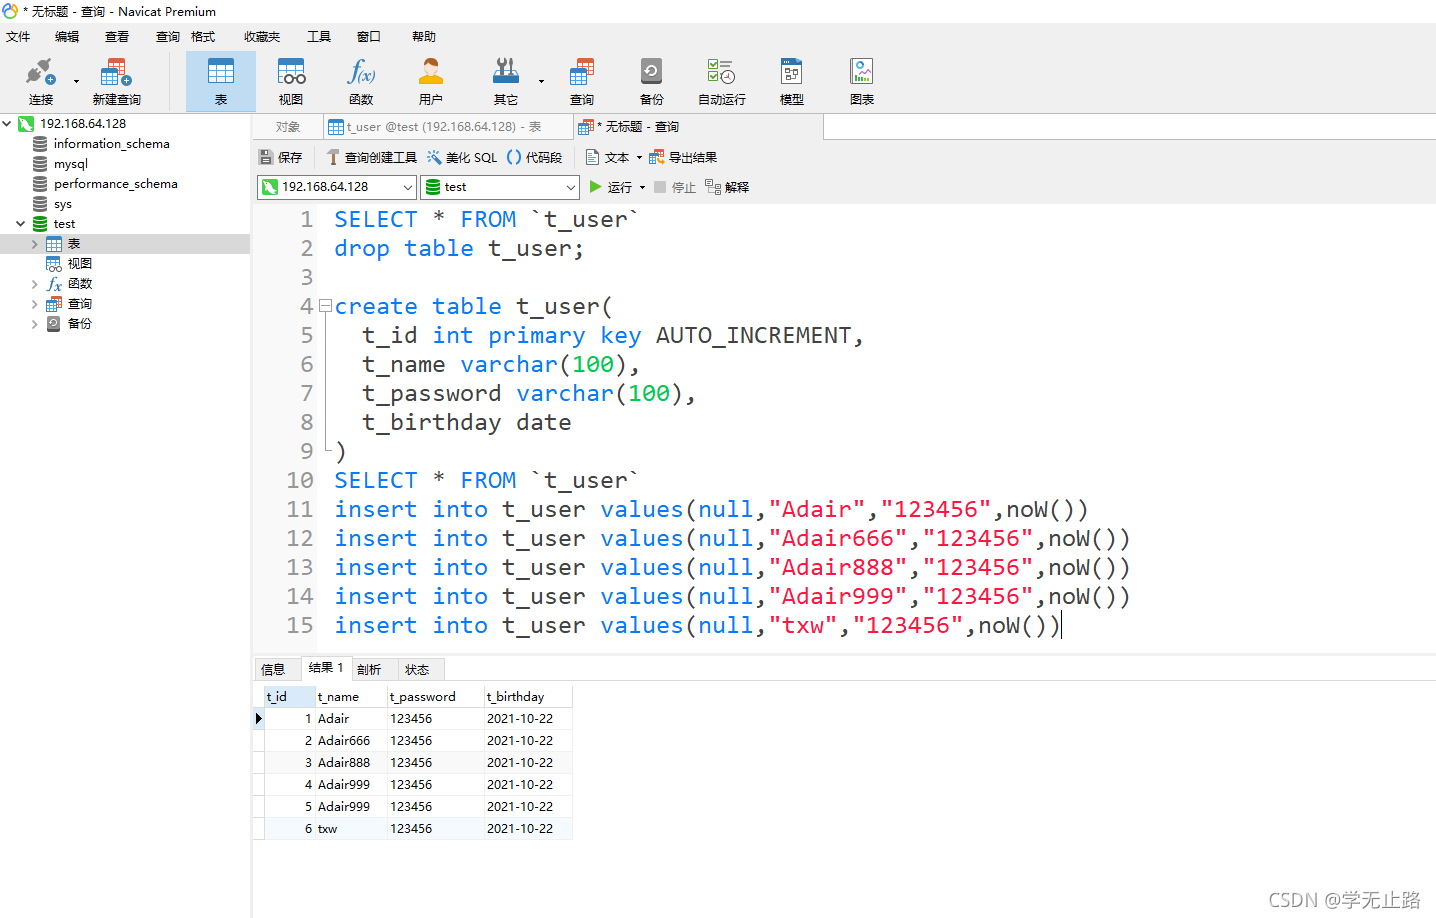Switch to 无标题 - 查询 tab
This screenshot has width=1436, height=918.
point(699,127)
